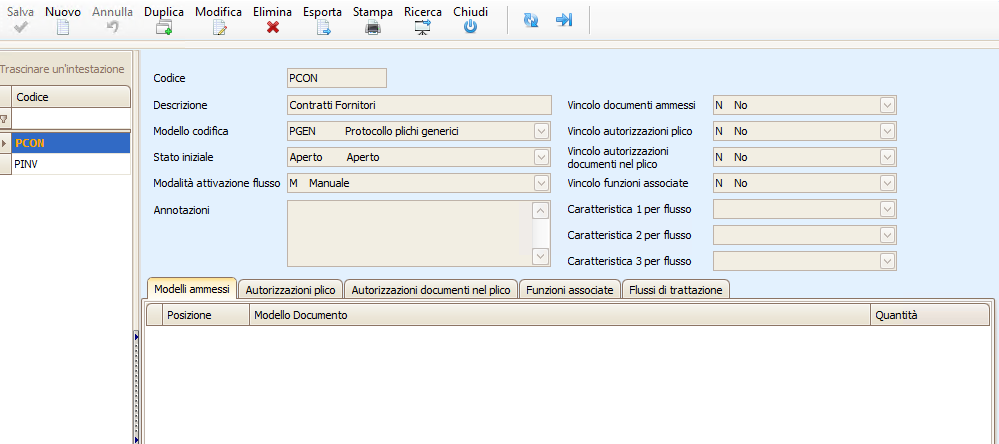Click the Chiudi power icon
This screenshot has width=999, height=444.
pos(470,28)
